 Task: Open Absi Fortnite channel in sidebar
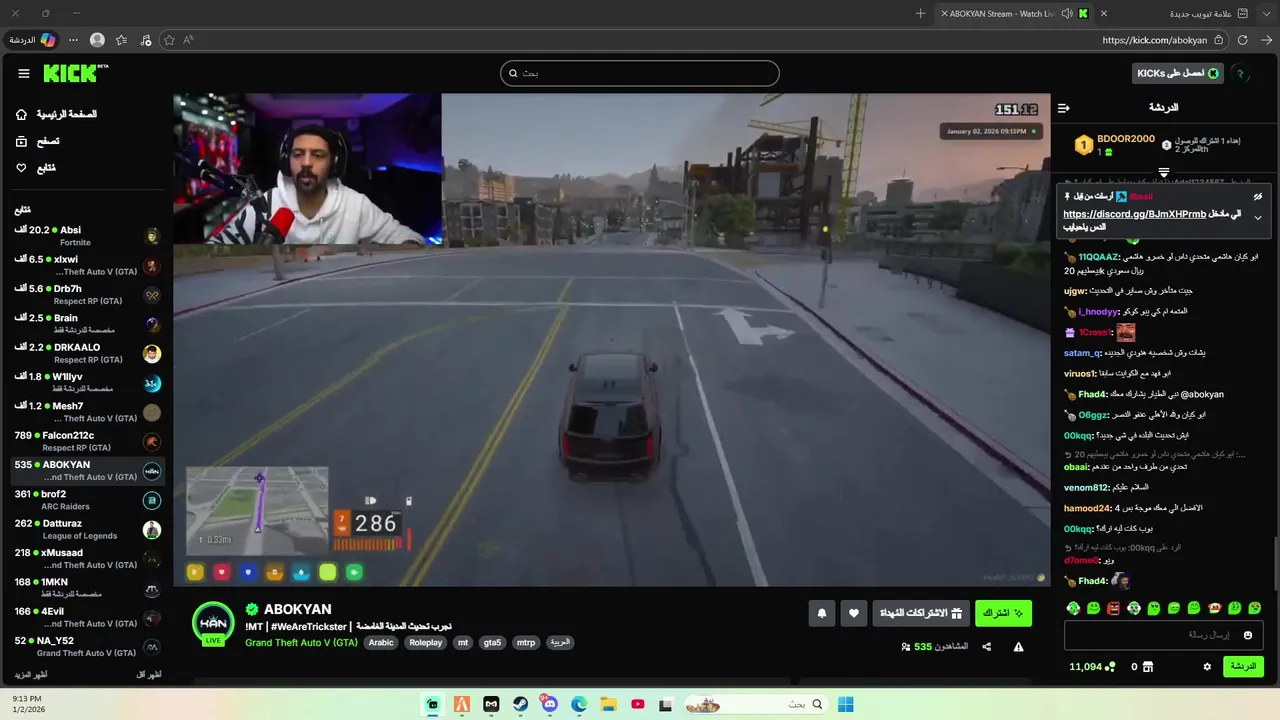tap(87, 236)
